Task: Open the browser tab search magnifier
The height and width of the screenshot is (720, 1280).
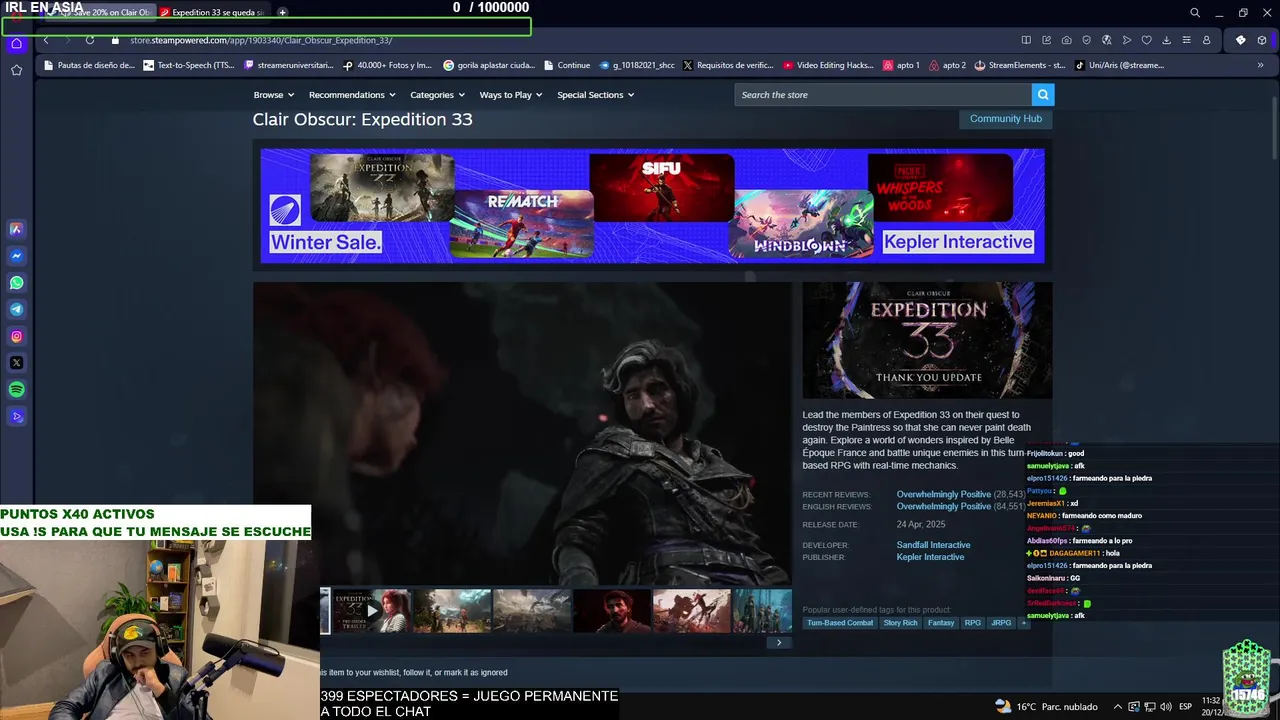Action: click(x=1195, y=13)
